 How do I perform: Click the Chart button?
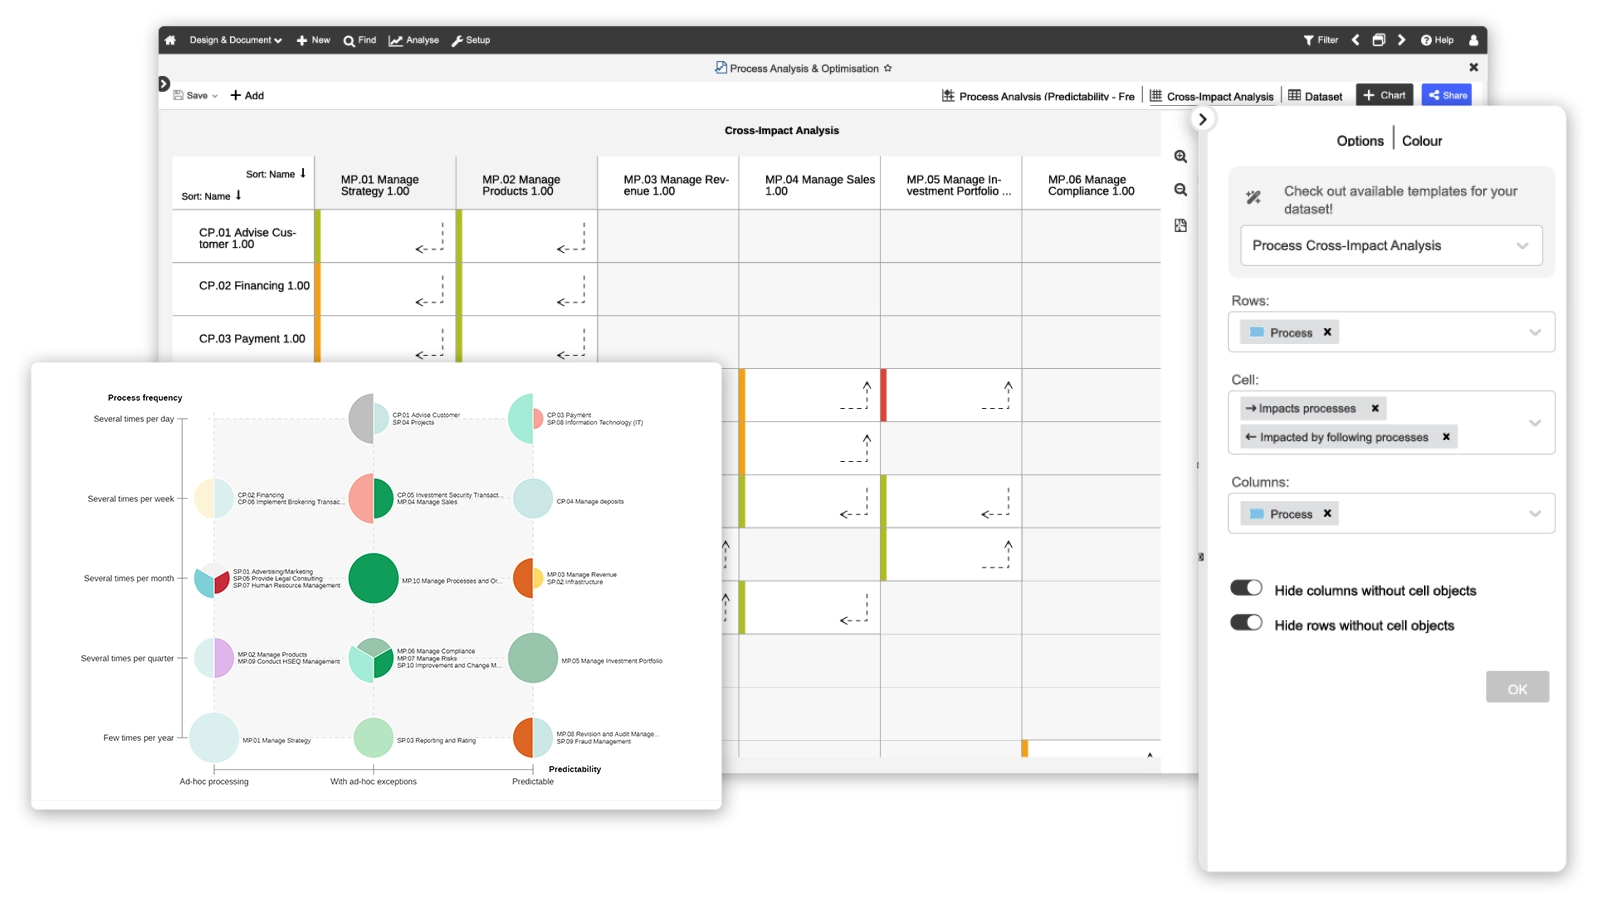pos(1384,95)
